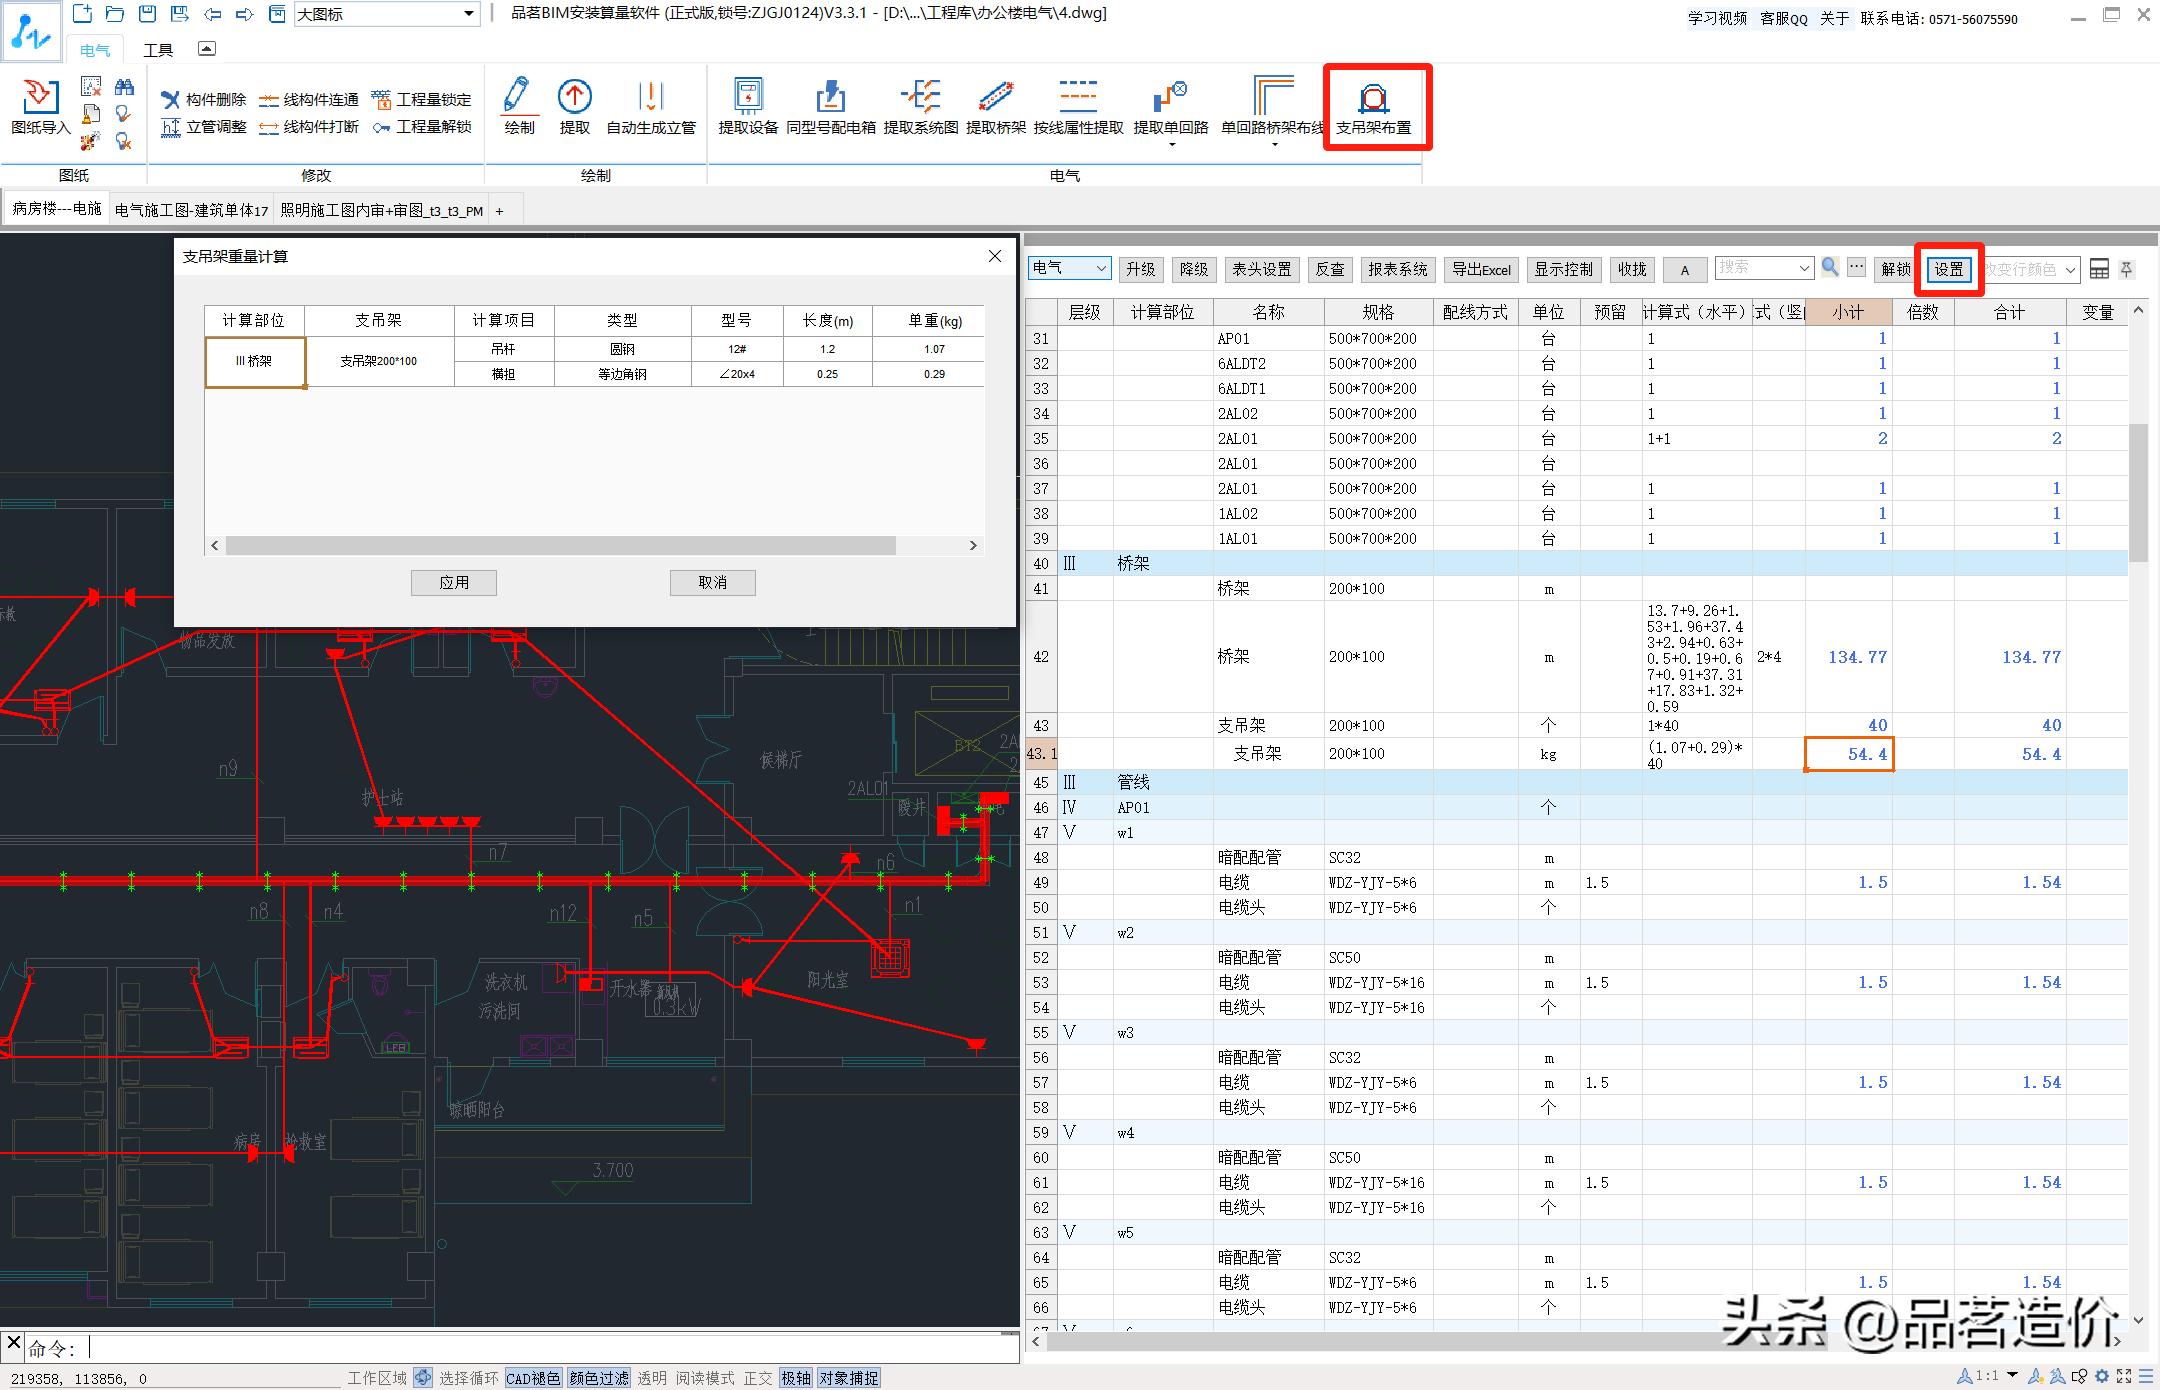
Task: Toggle 极轴 mode in status bar
Action: tap(795, 1378)
